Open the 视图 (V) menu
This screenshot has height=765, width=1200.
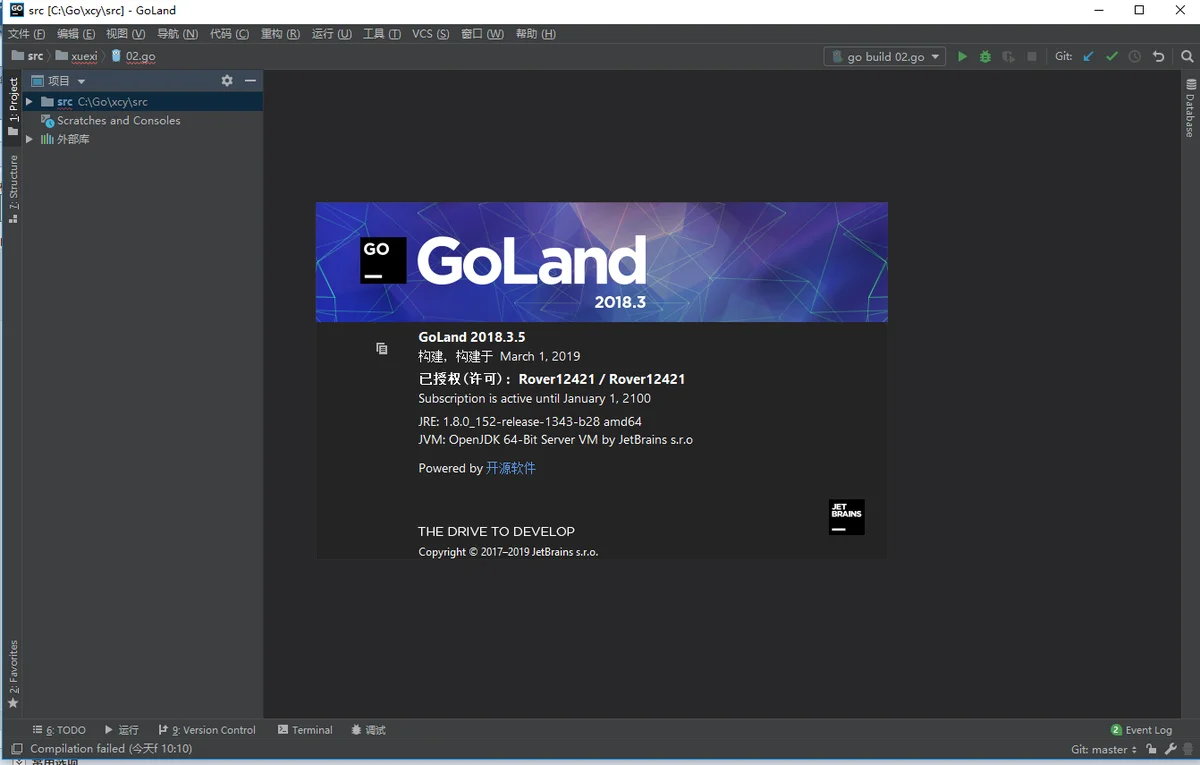tap(125, 34)
